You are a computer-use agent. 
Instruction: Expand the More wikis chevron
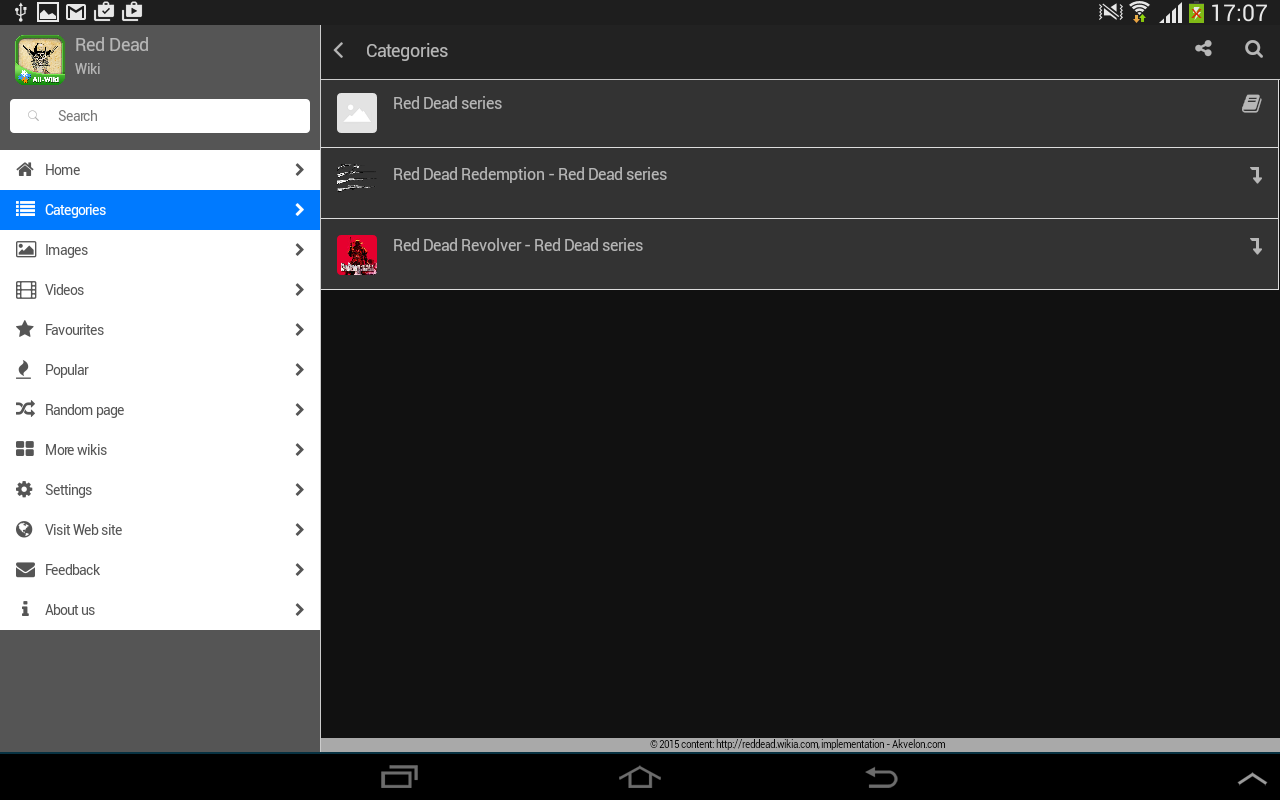299,450
